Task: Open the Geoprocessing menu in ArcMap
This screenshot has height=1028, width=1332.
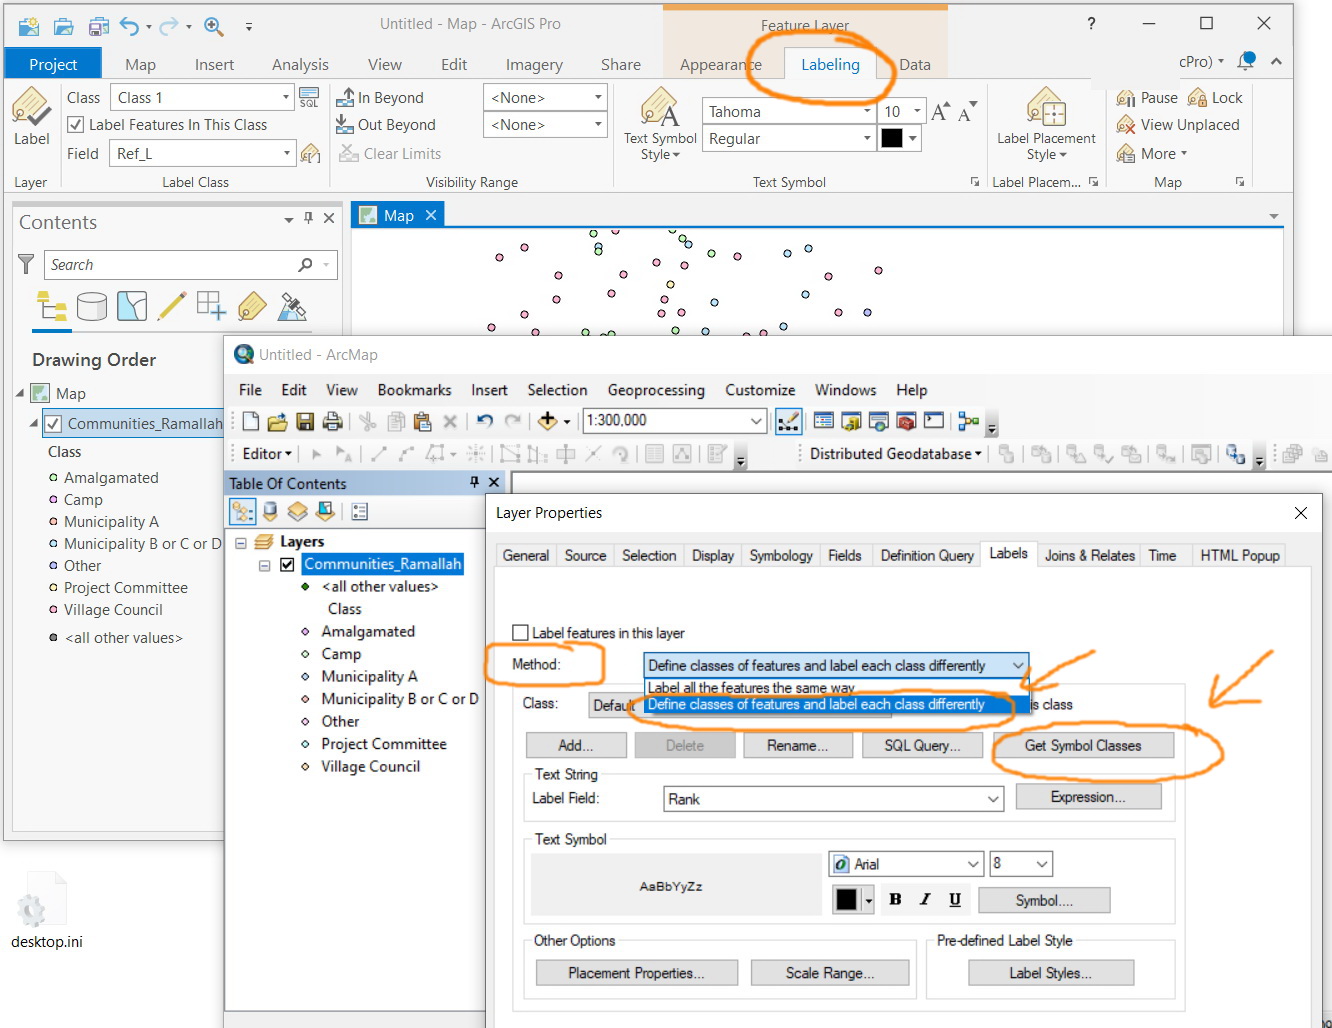Action: 656,390
